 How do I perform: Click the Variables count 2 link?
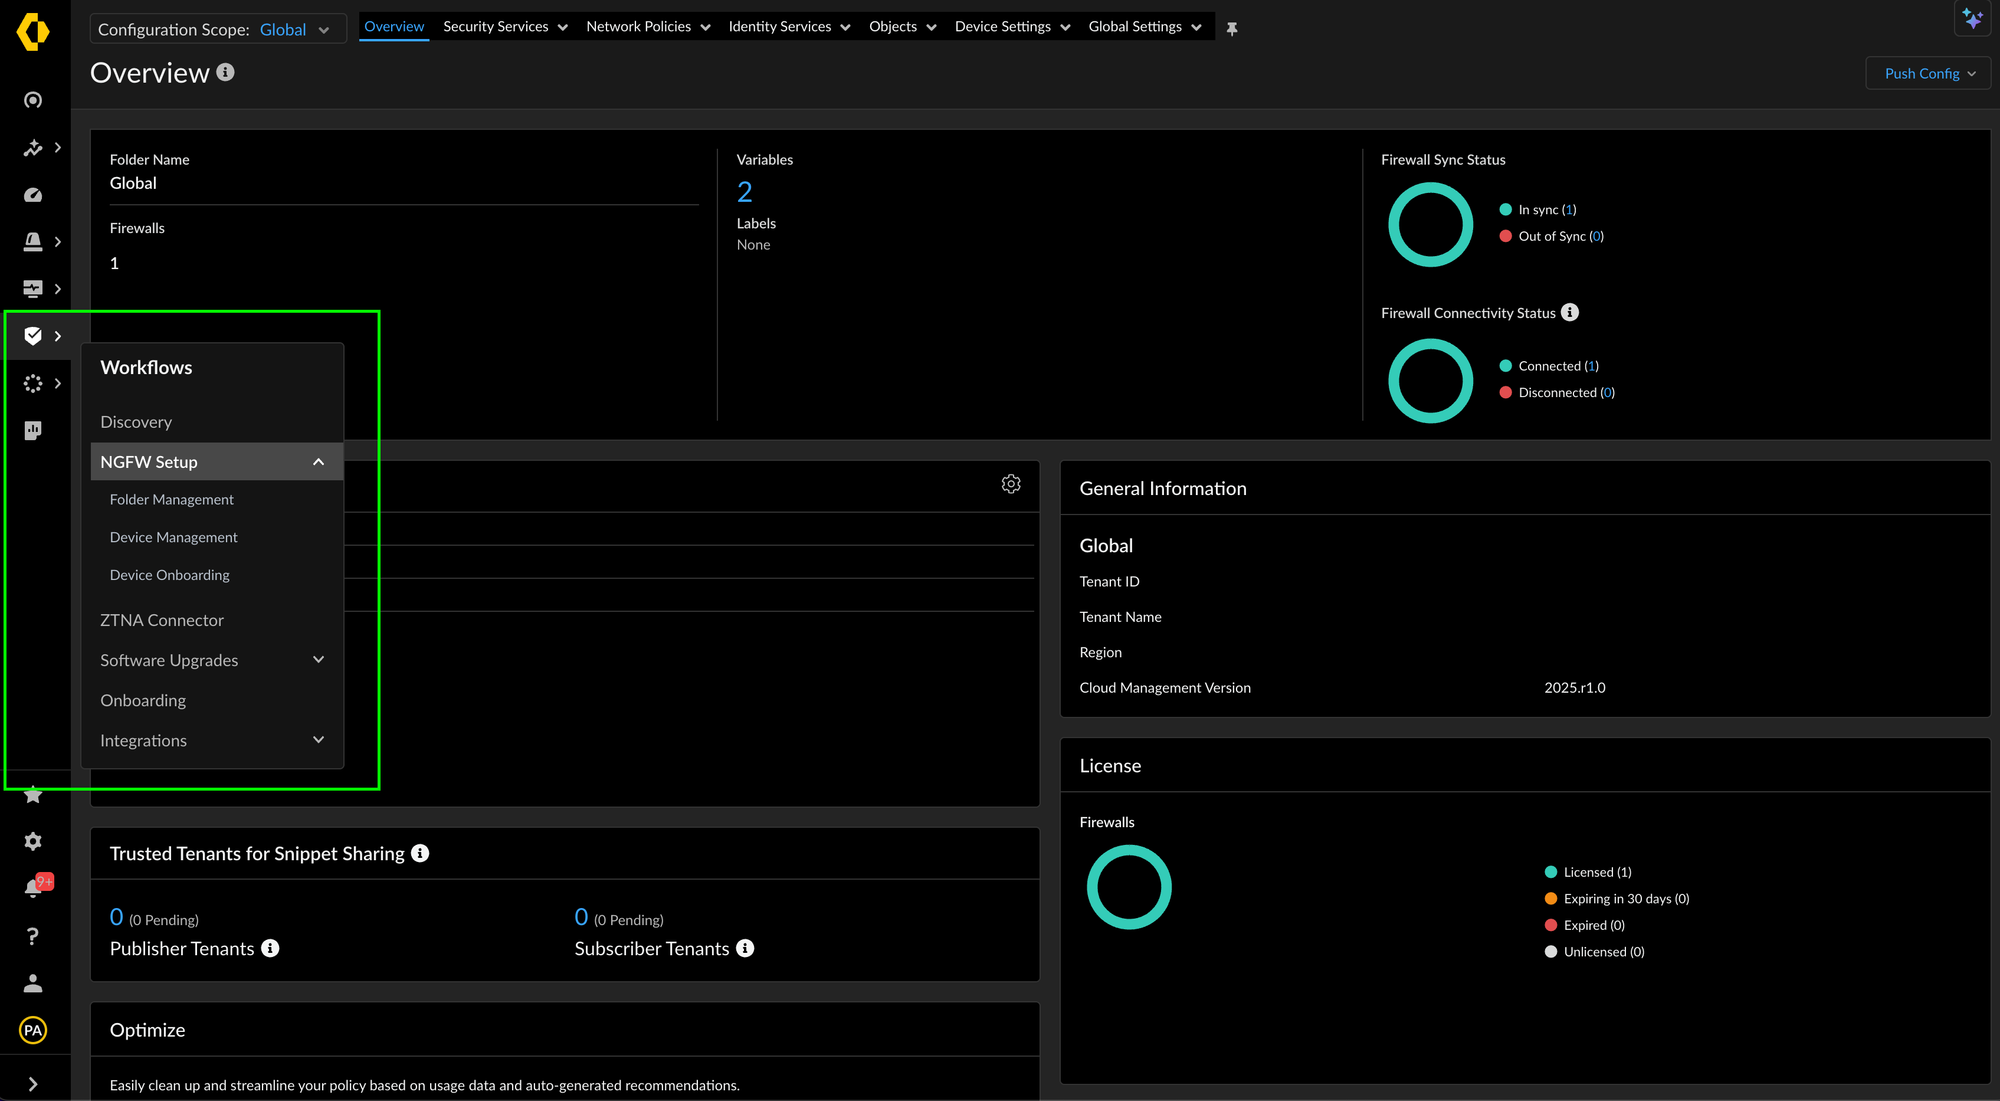pos(745,191)
